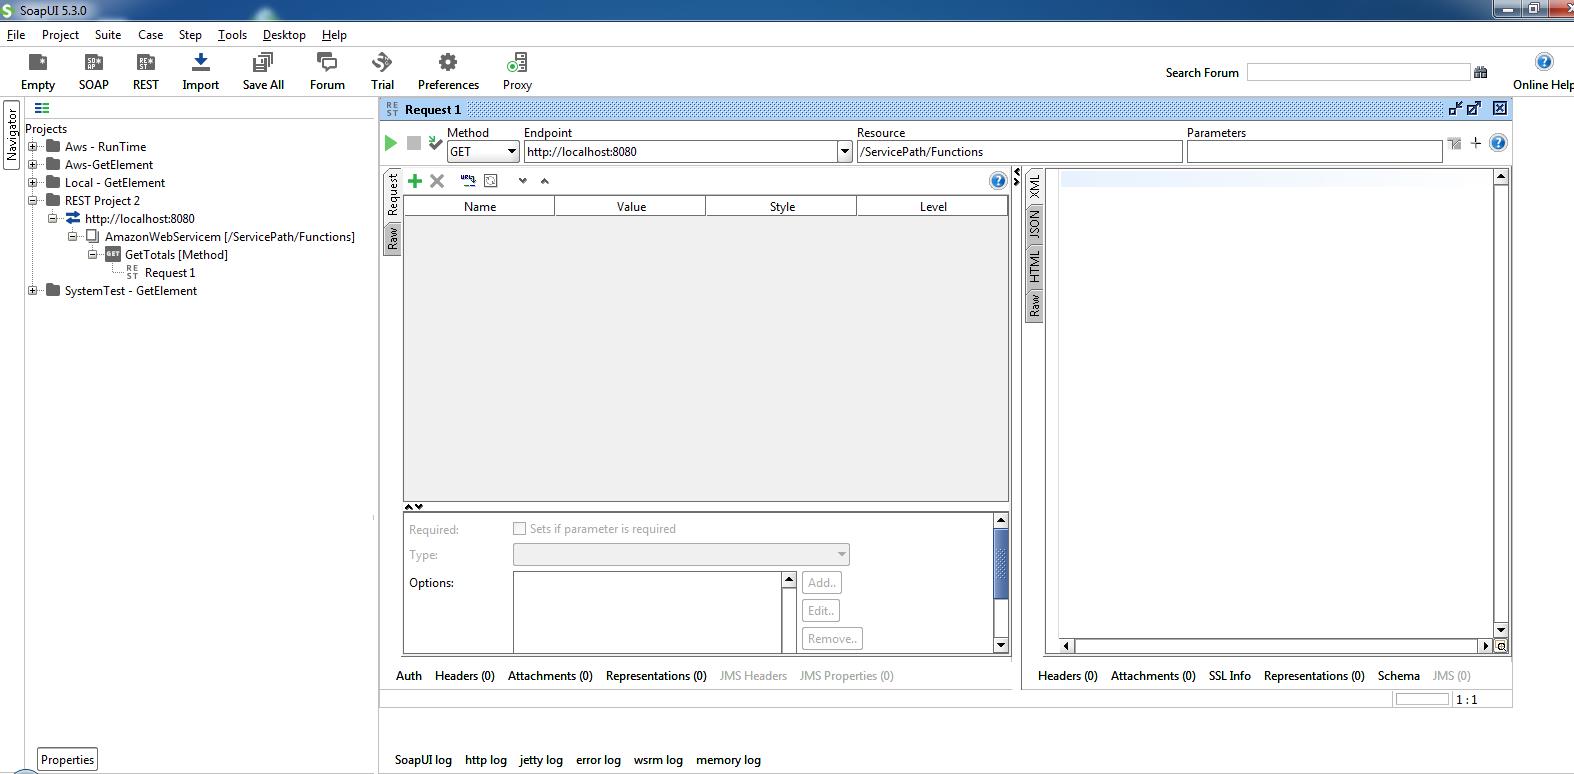Click the Proxy toolbar icon
The image size is (1574, 774).
point(517,72)
